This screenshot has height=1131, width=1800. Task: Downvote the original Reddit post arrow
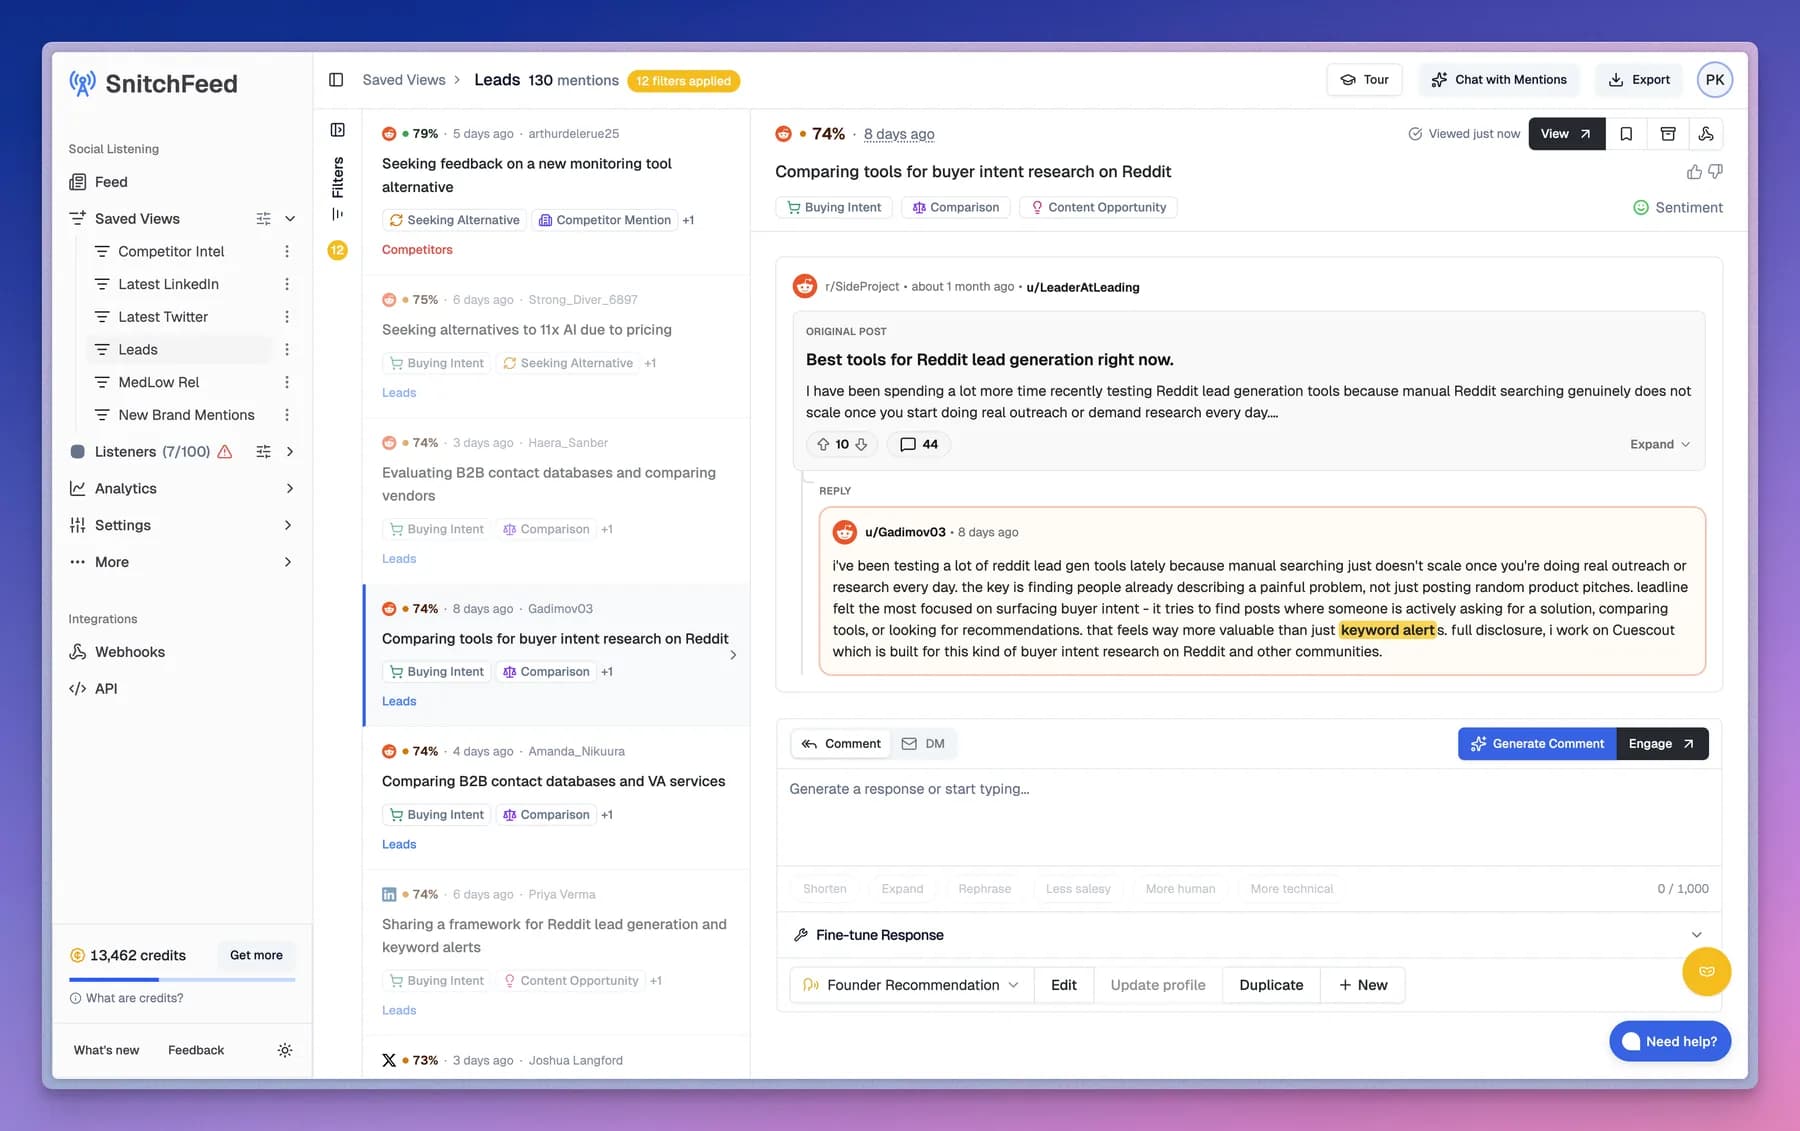tap(861, 444)
